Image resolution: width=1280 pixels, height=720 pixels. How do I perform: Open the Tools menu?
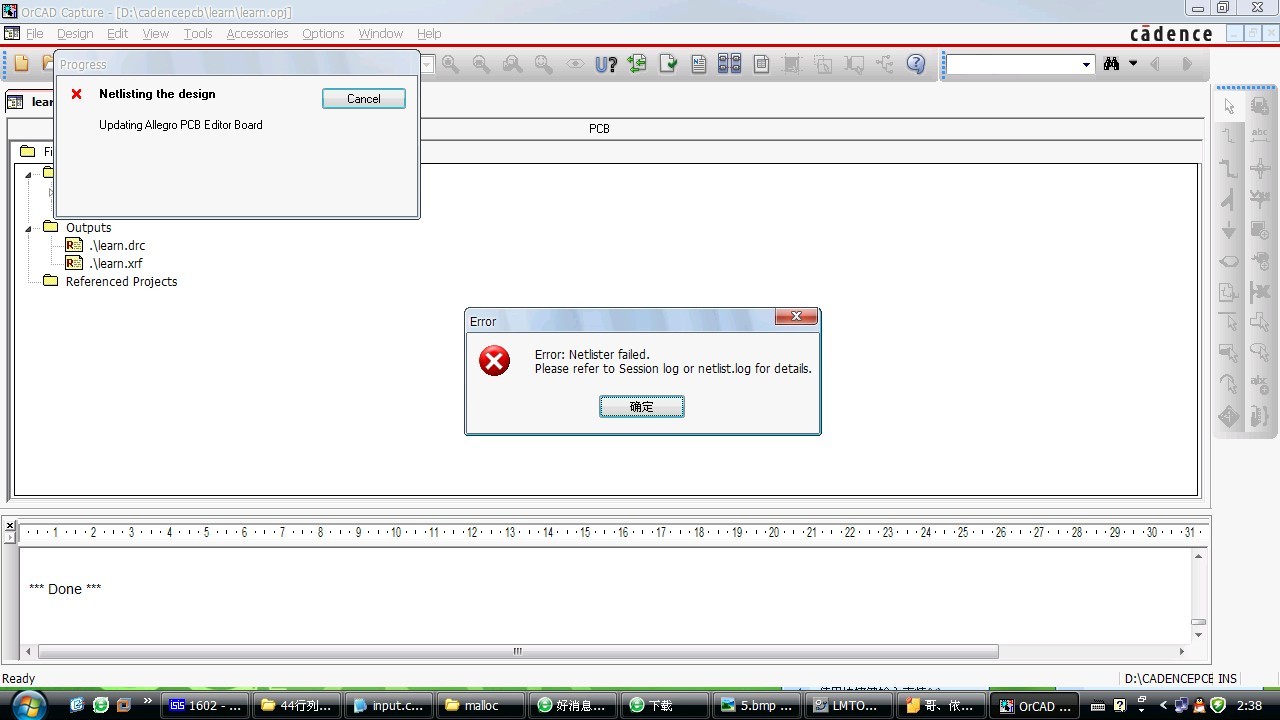pyautogui.click(x=198, y=34)
